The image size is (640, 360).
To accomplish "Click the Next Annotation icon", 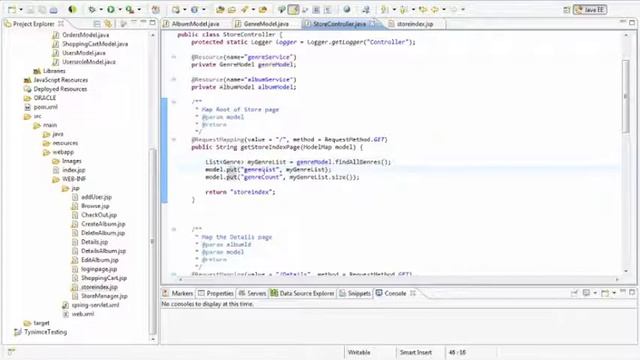I will 384,9.
